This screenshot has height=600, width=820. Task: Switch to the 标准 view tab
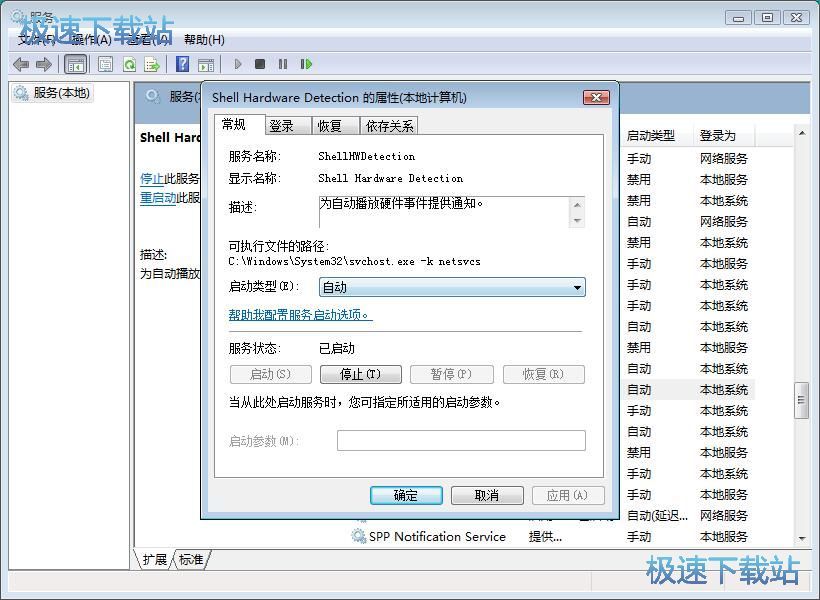coord(191,559)
